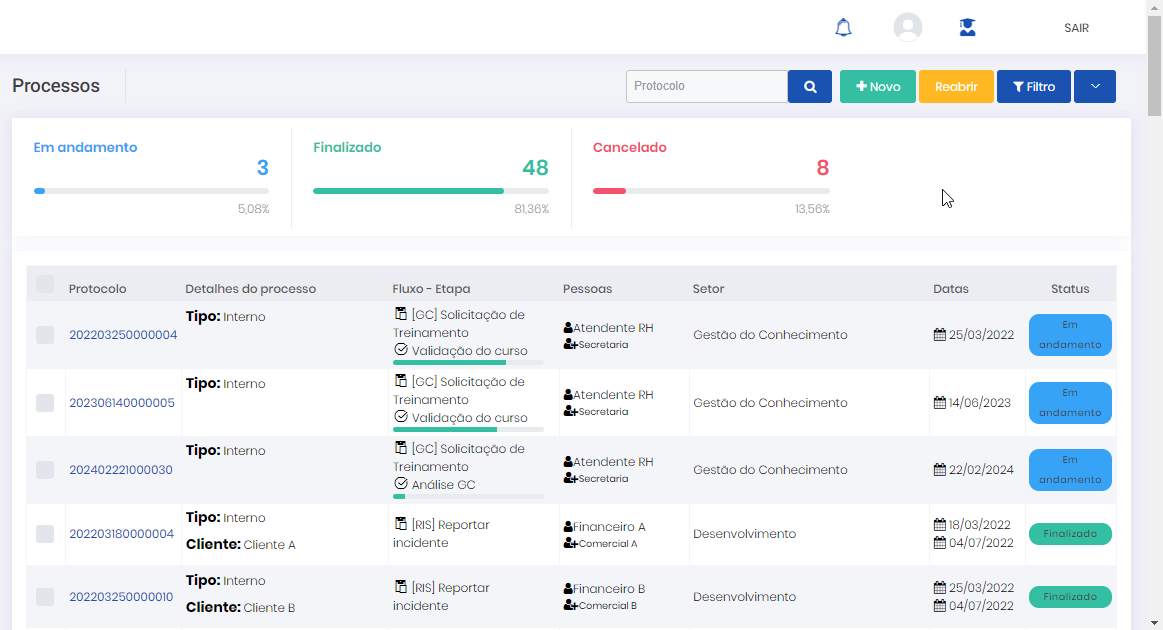Select the Finalizado summary card
This screenshot has width=1163, height=630.
click(430, 177)
